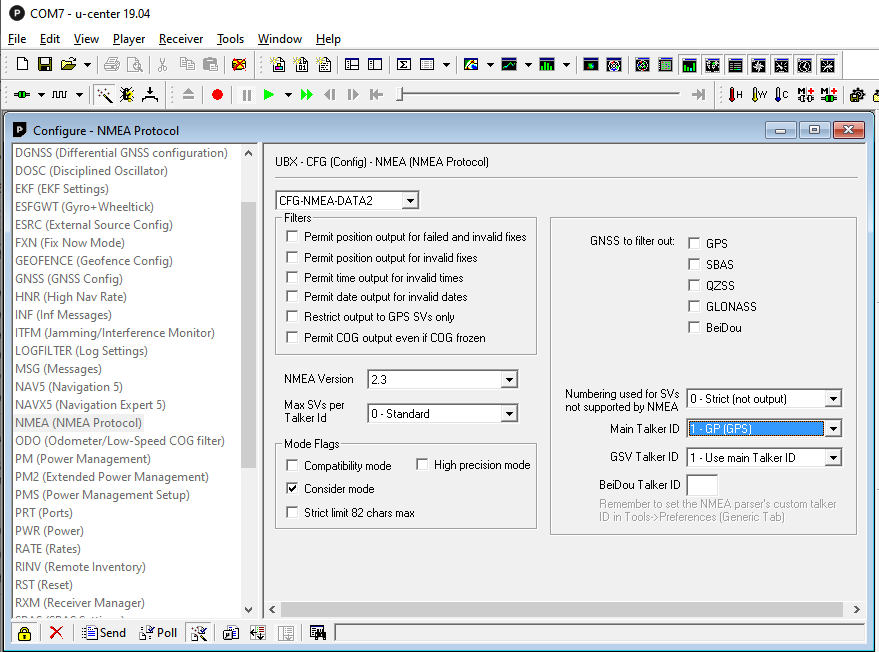The height and width of the screenshot is (652, 879).
Task: Expand the Main Talker ID dropdown
Action: coord(833,429)
